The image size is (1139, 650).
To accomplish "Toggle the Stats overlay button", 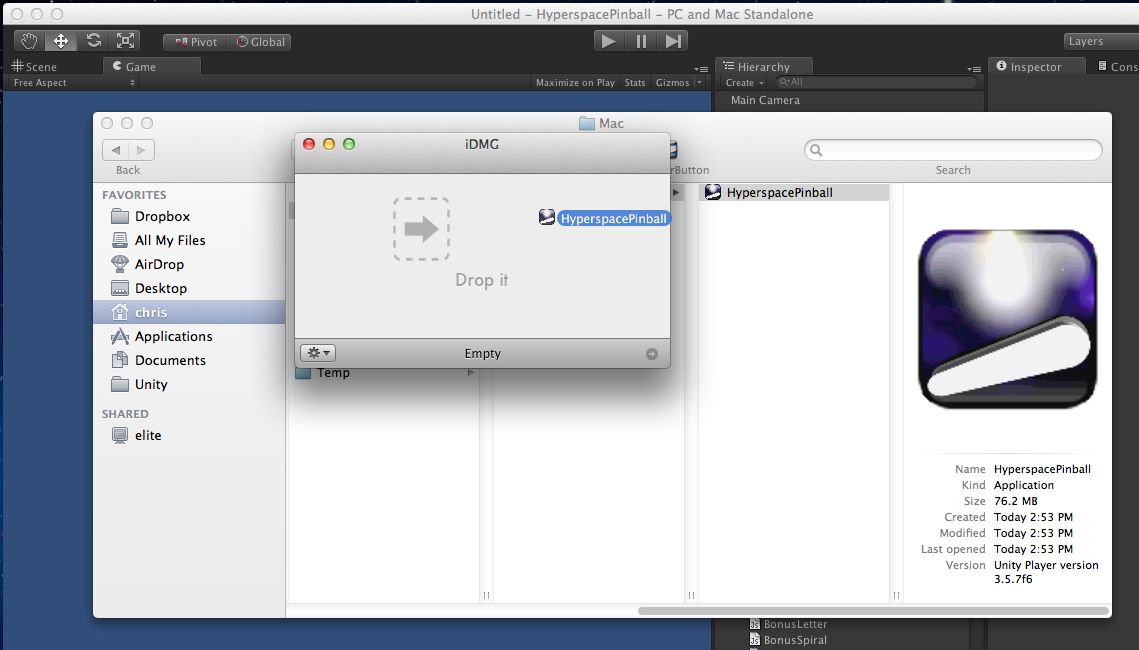I will click(635, 83).
